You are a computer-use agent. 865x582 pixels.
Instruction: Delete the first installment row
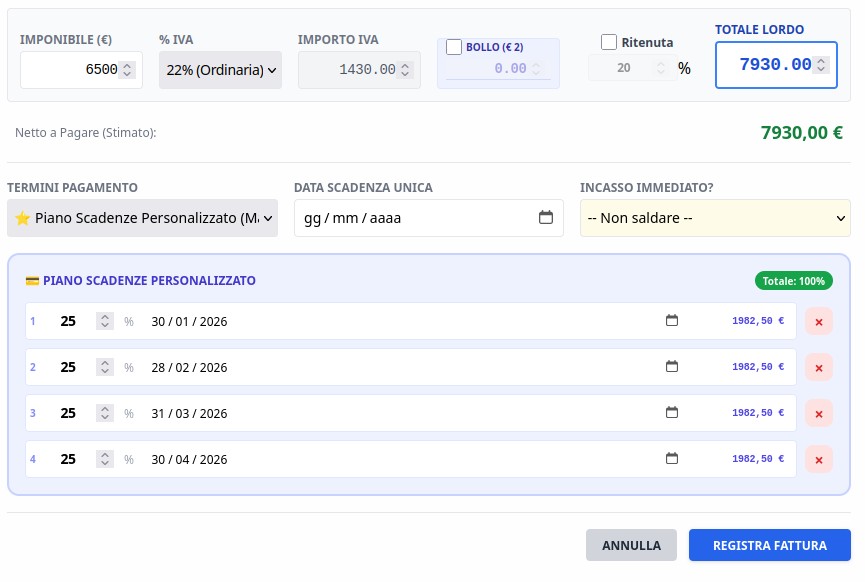click(818, 322)
